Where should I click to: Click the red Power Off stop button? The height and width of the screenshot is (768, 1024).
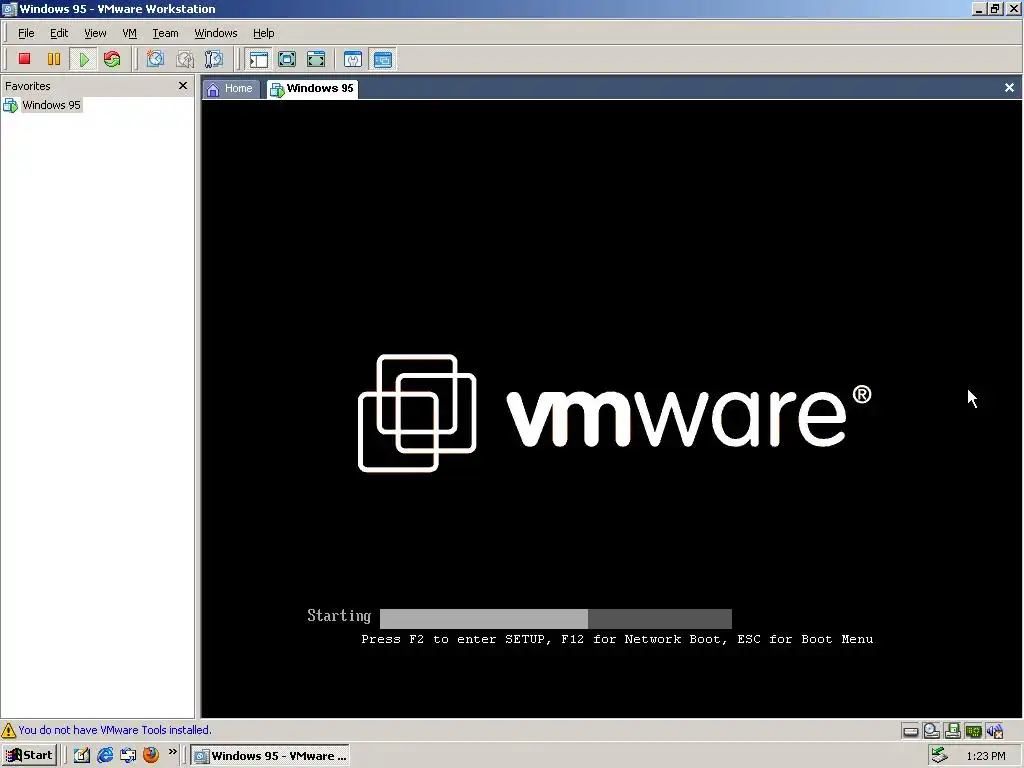(25, 59)
